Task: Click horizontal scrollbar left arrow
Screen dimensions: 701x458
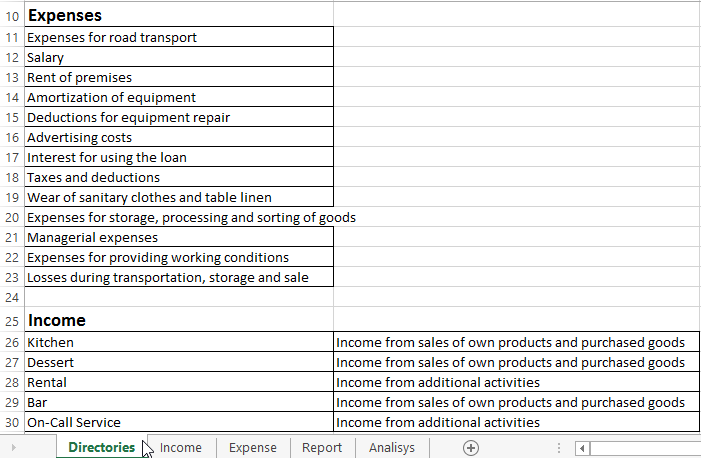Action: tap(582, 448)
